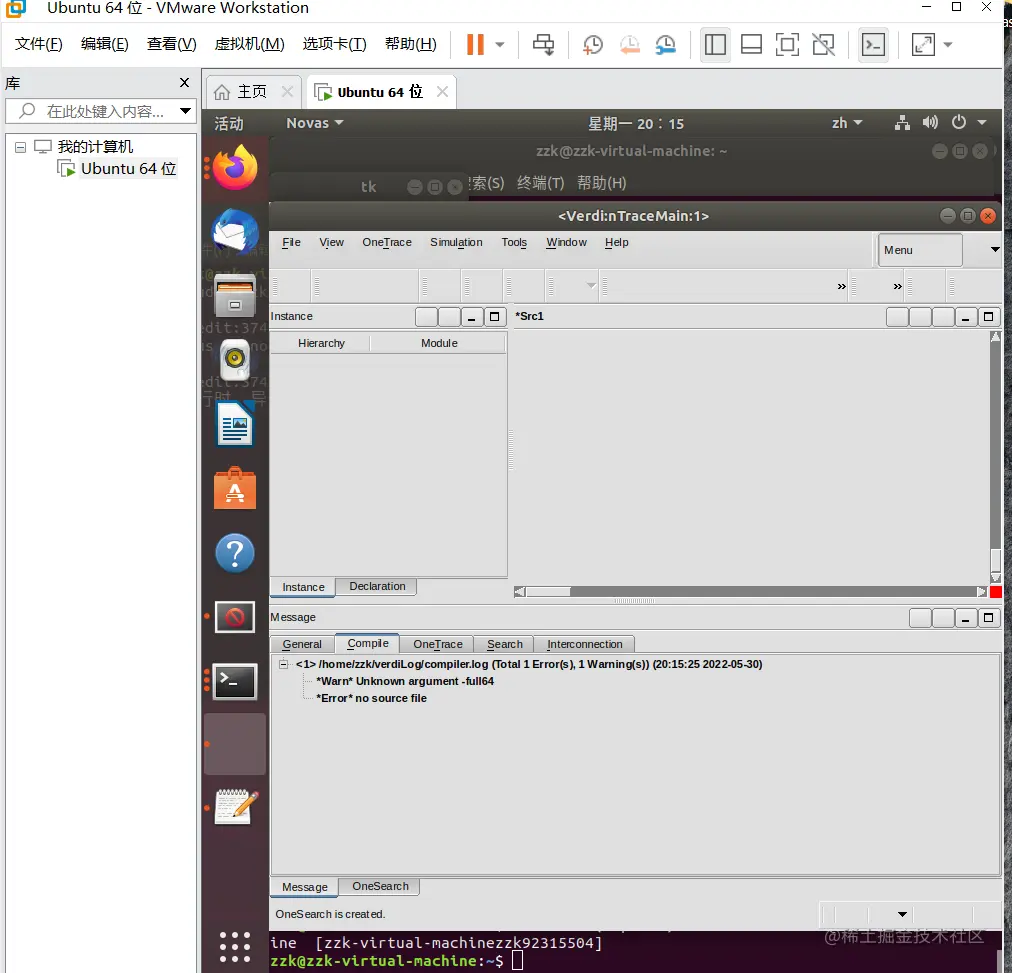Toggle the library sidebar view
Screen dimensions: 1012x973
[715, 45]
